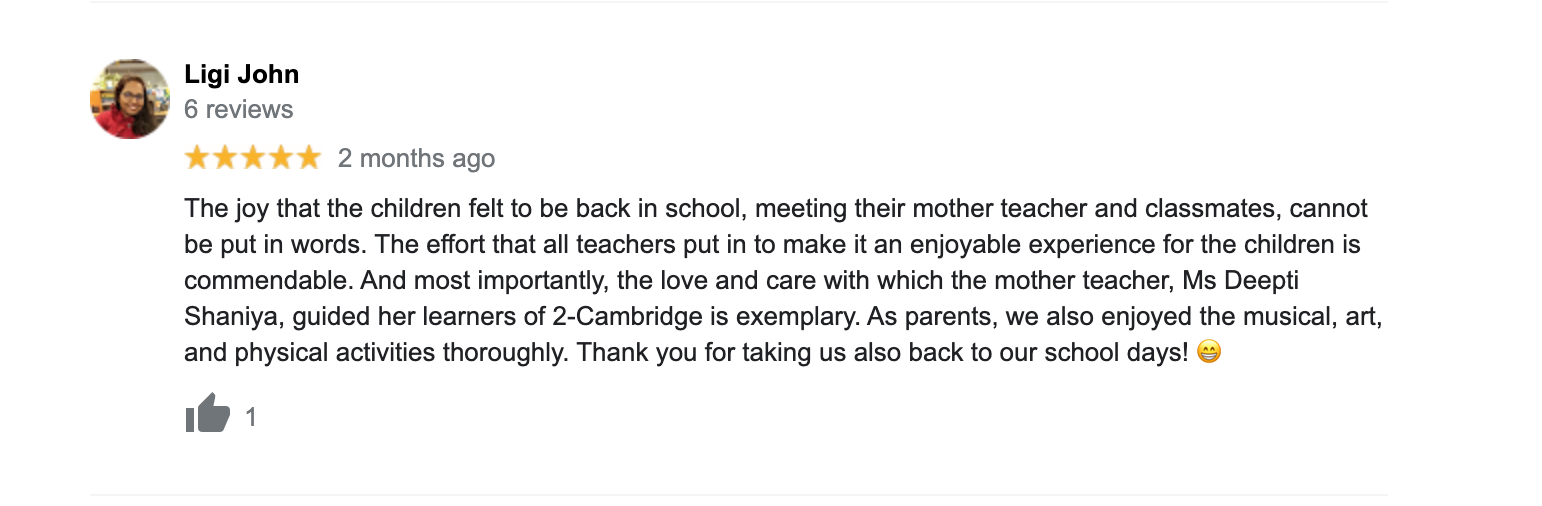The width and height of the screenshot is (1542, 506).
Task: Click the fifth rating star
Action: click(x=308, y=158)
